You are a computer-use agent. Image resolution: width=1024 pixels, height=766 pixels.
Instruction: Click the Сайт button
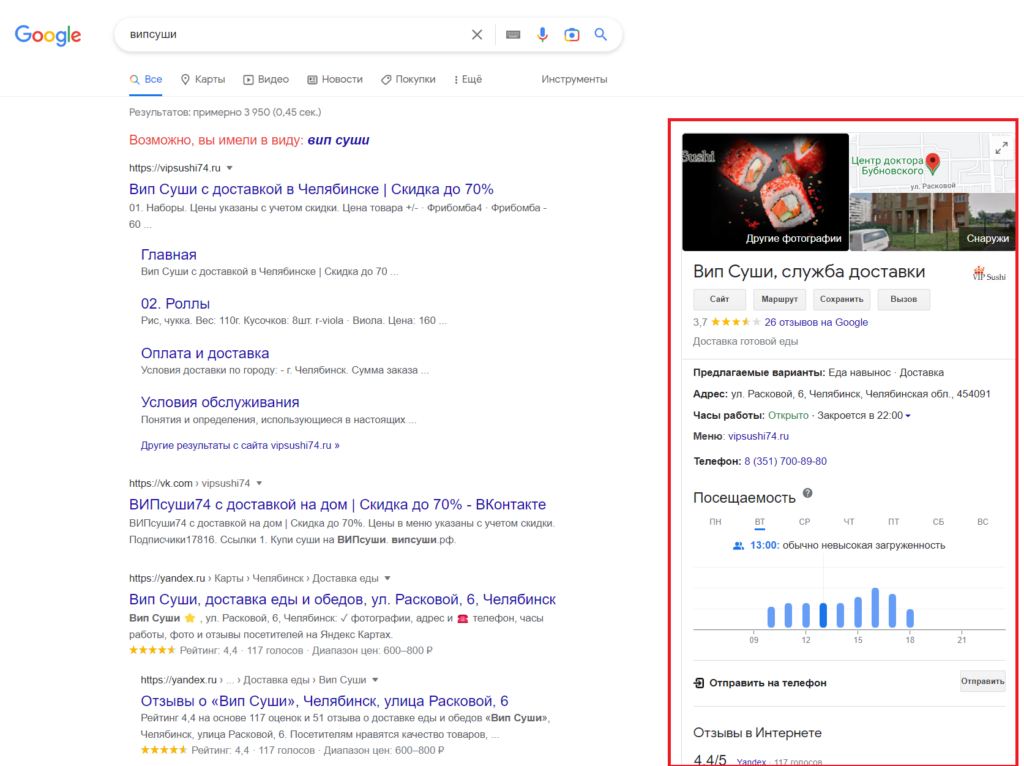(719, 299)
